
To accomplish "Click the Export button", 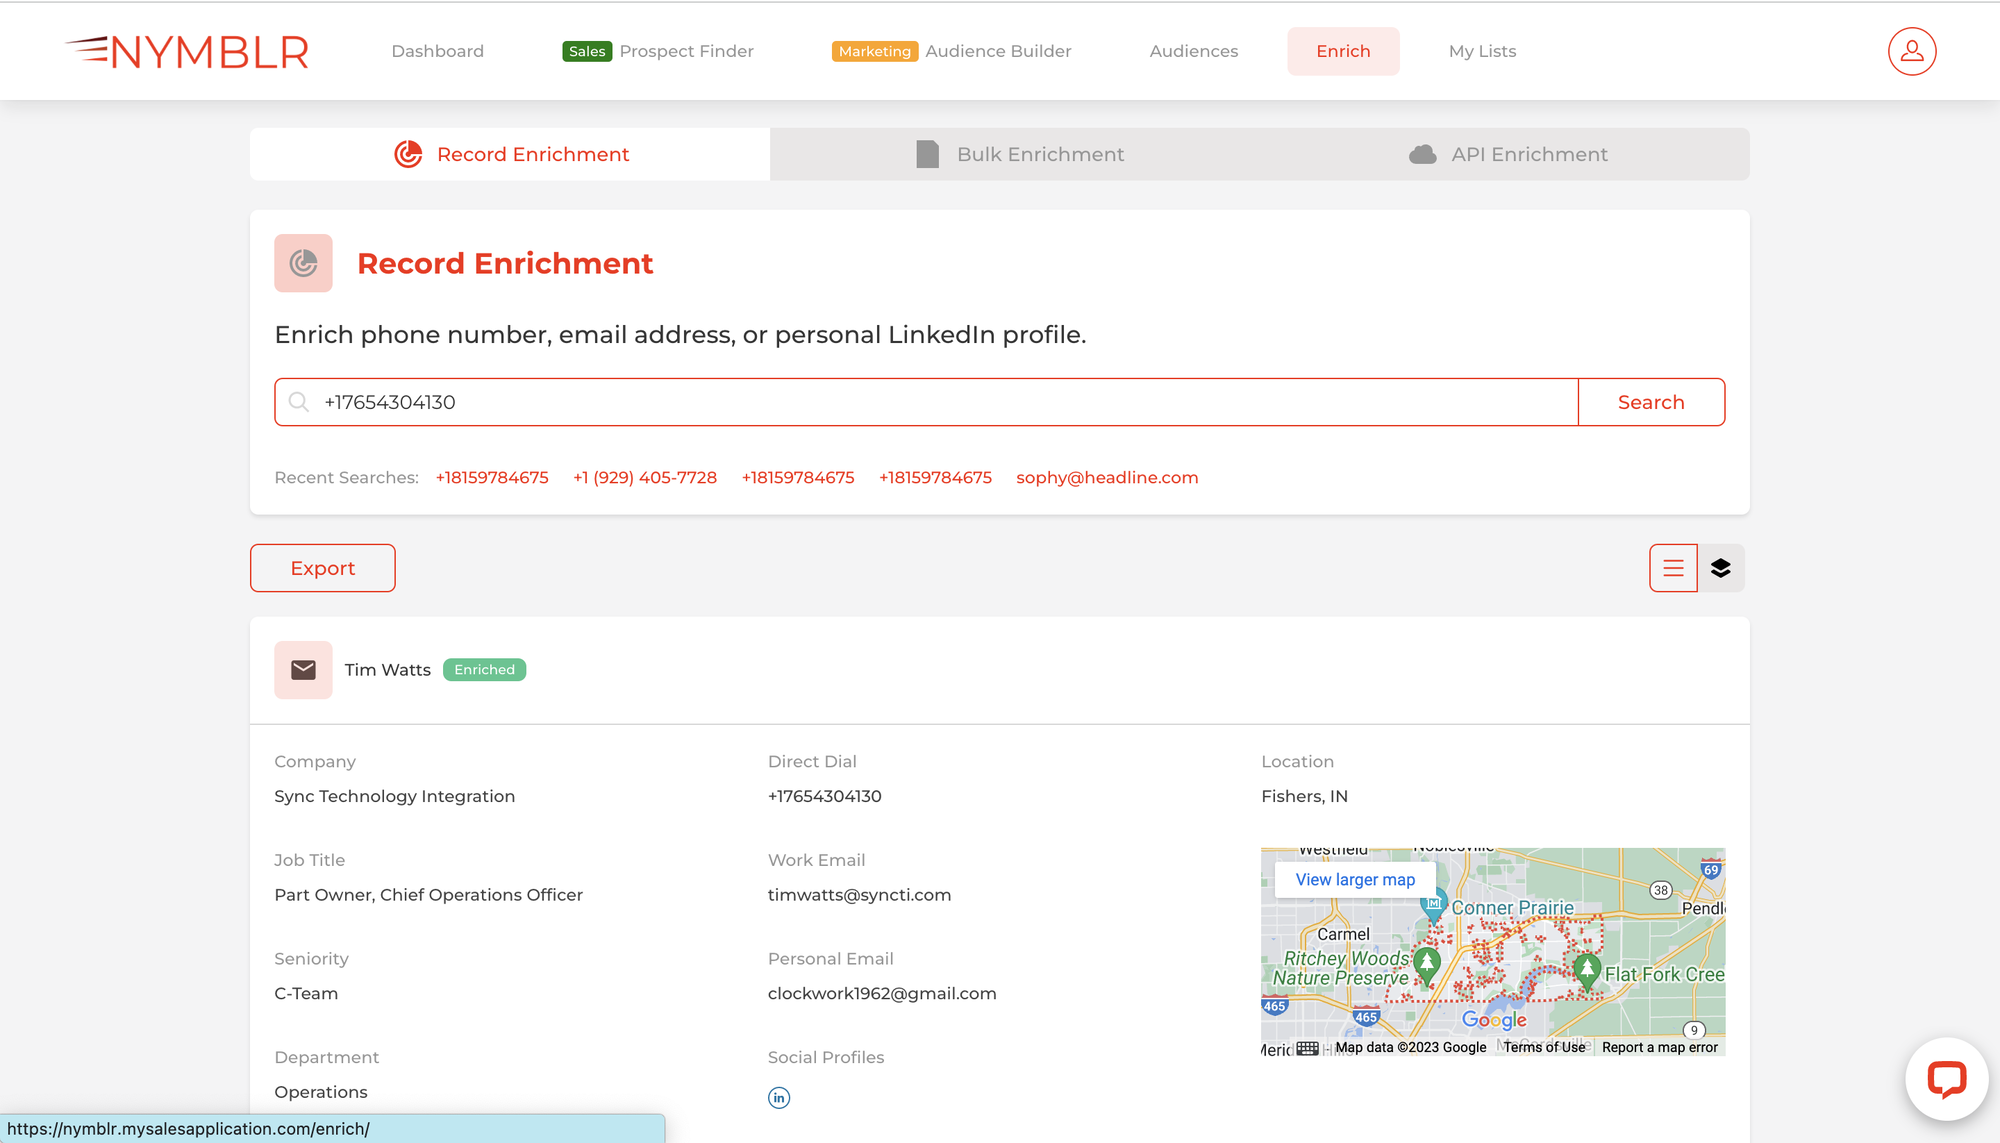I will point(323,568).
